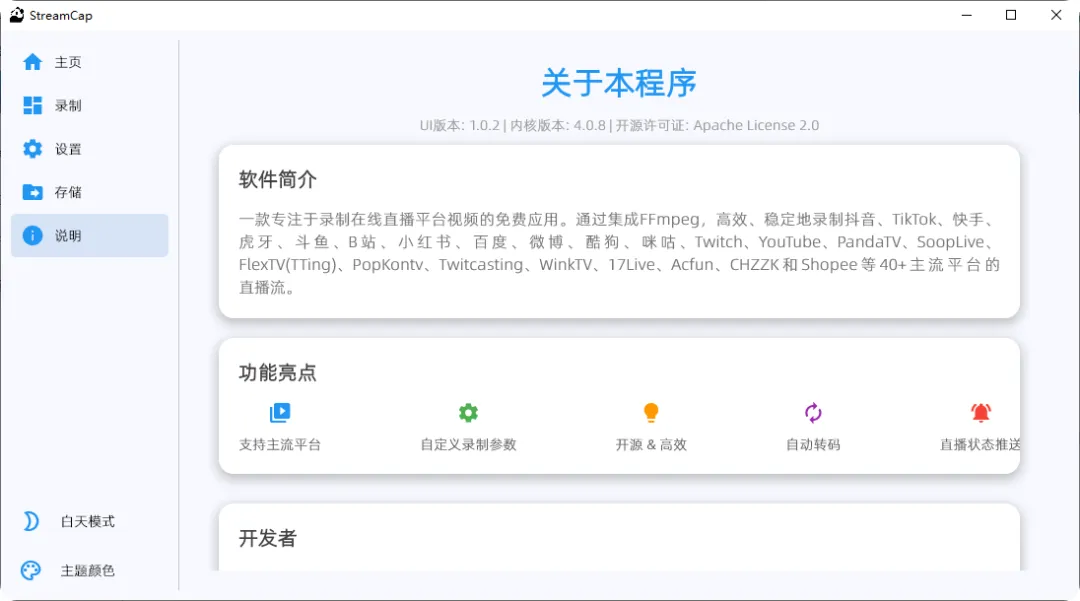The width and height of the screenshot is (1080, 601).
Task: Open the 主页 home page
Action: coord(90,62)
